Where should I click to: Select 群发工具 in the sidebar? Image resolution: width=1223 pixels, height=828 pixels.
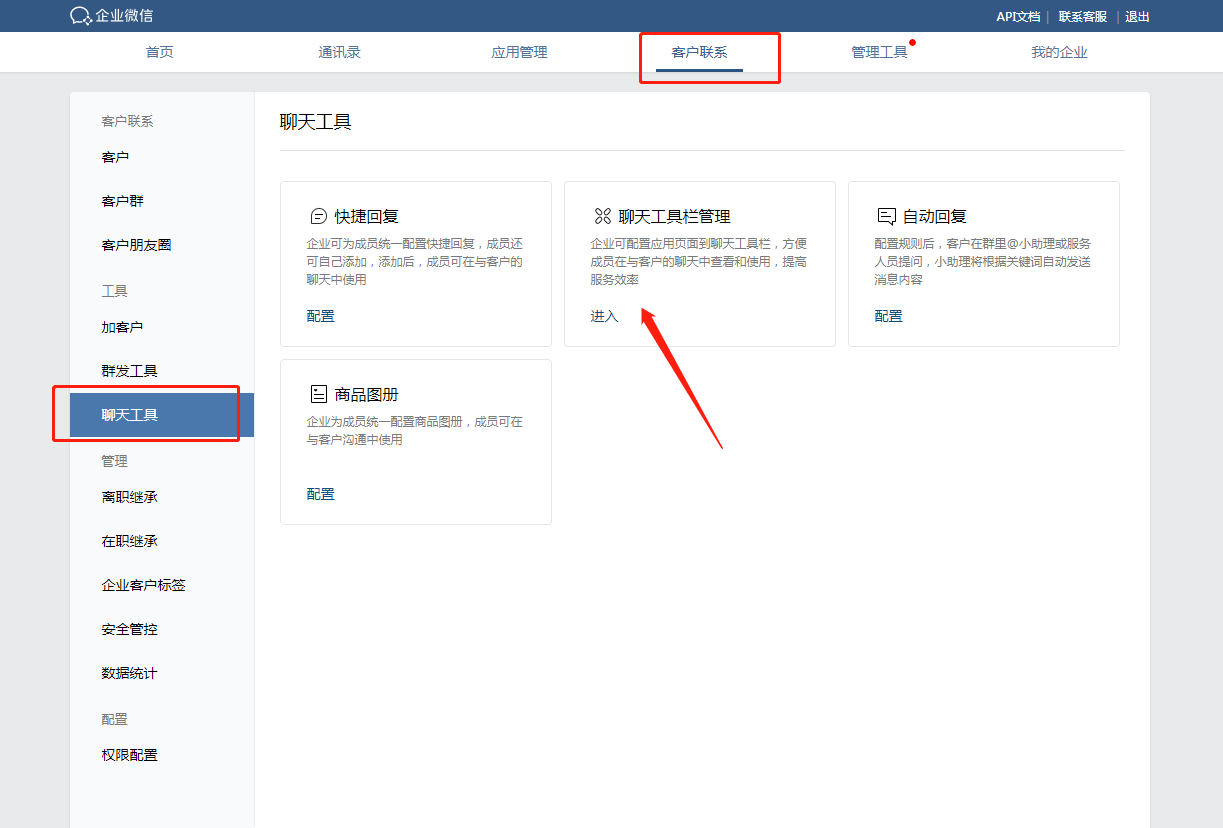click(129, 371)
